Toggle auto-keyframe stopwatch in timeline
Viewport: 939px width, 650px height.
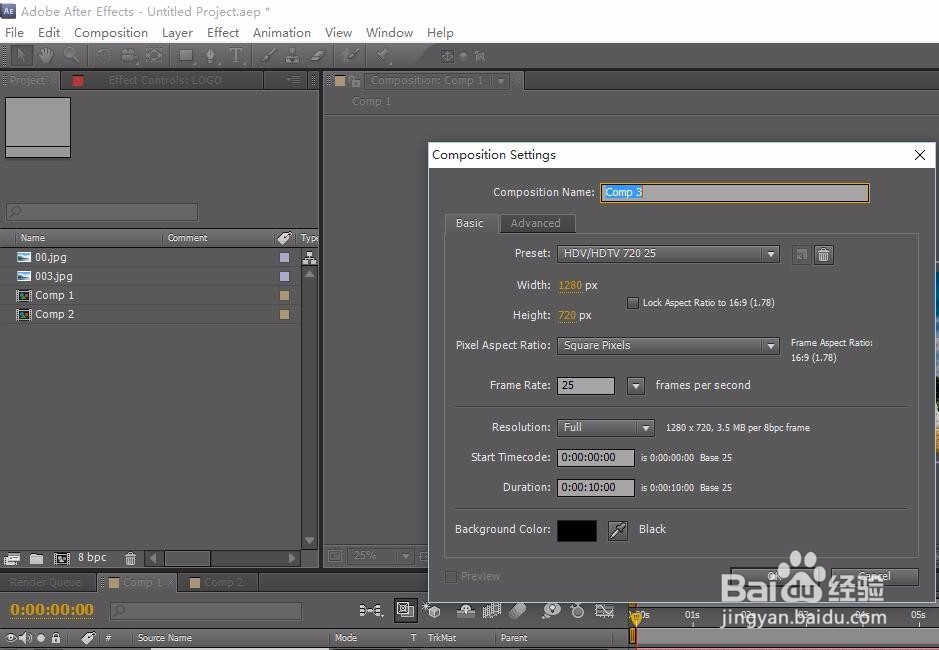[577, 610]
